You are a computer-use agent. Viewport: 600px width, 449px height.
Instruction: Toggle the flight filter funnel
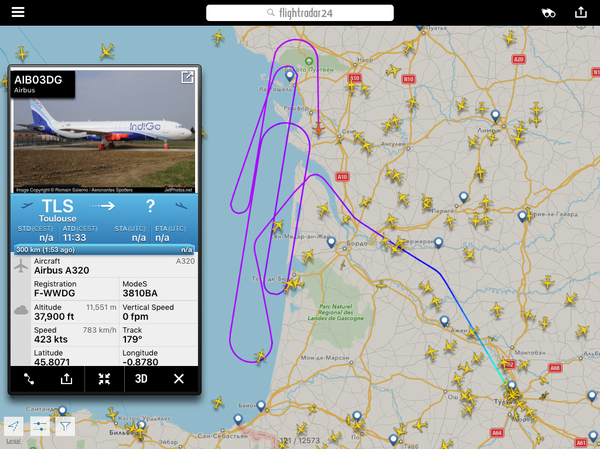point(65,426)
